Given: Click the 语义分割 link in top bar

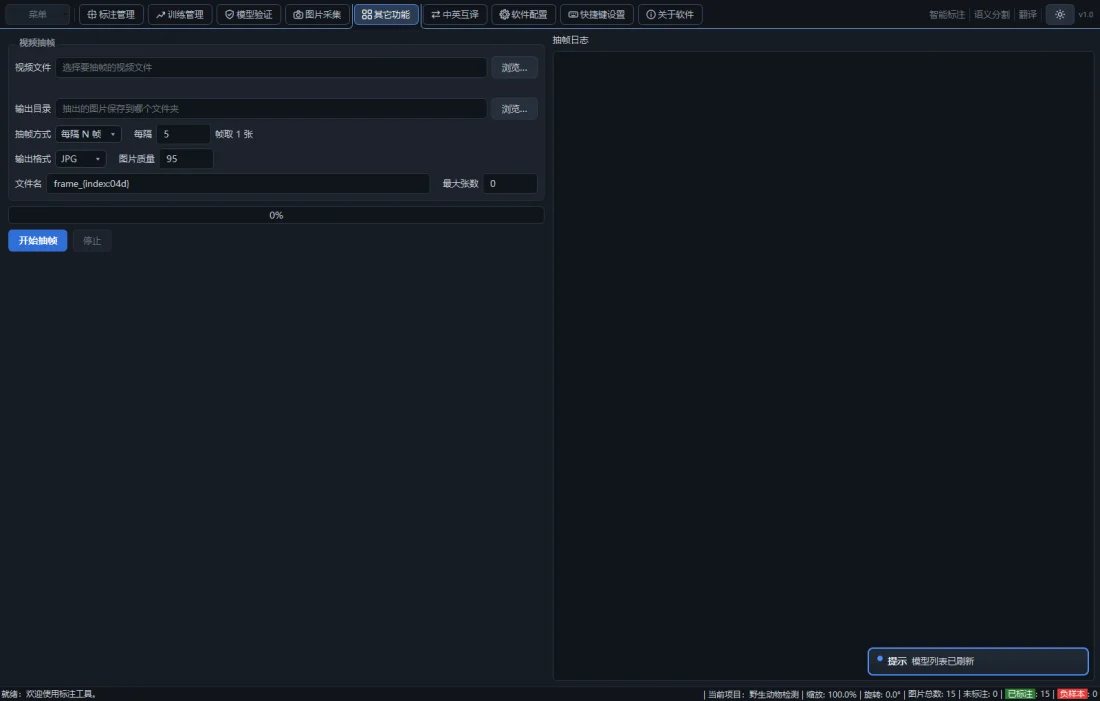Looking at the screenshot, I should pyautogui.click(x=991, y=15).
